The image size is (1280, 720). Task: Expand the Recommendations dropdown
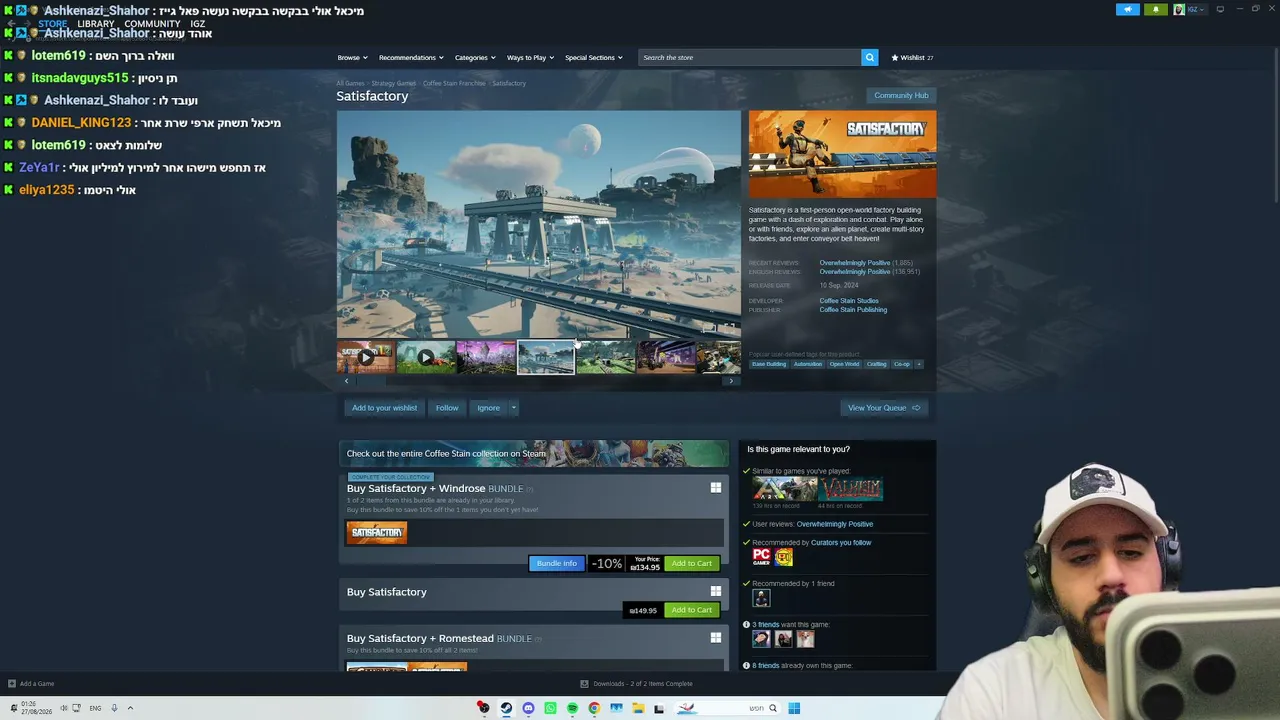tap(411, 57)
